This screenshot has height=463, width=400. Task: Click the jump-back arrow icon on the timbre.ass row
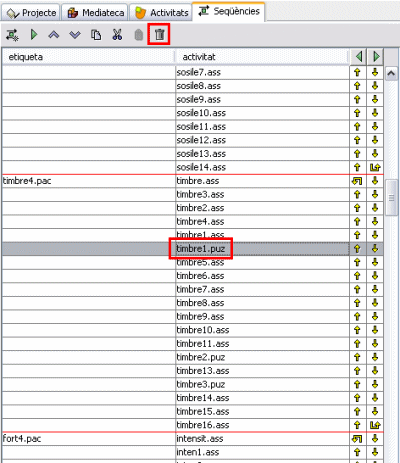point(357,181)
